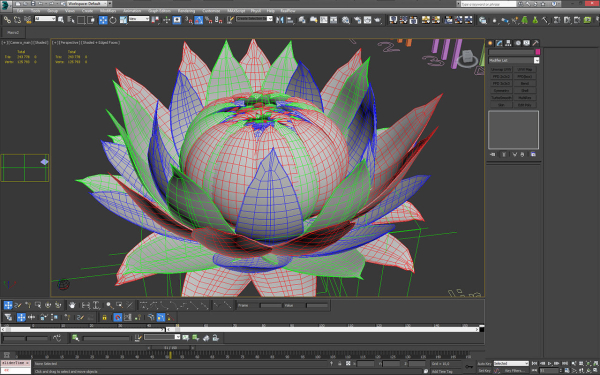Switch to the Modify command panel tab
The image size is (600, 375).
click(x=499, y=43)
